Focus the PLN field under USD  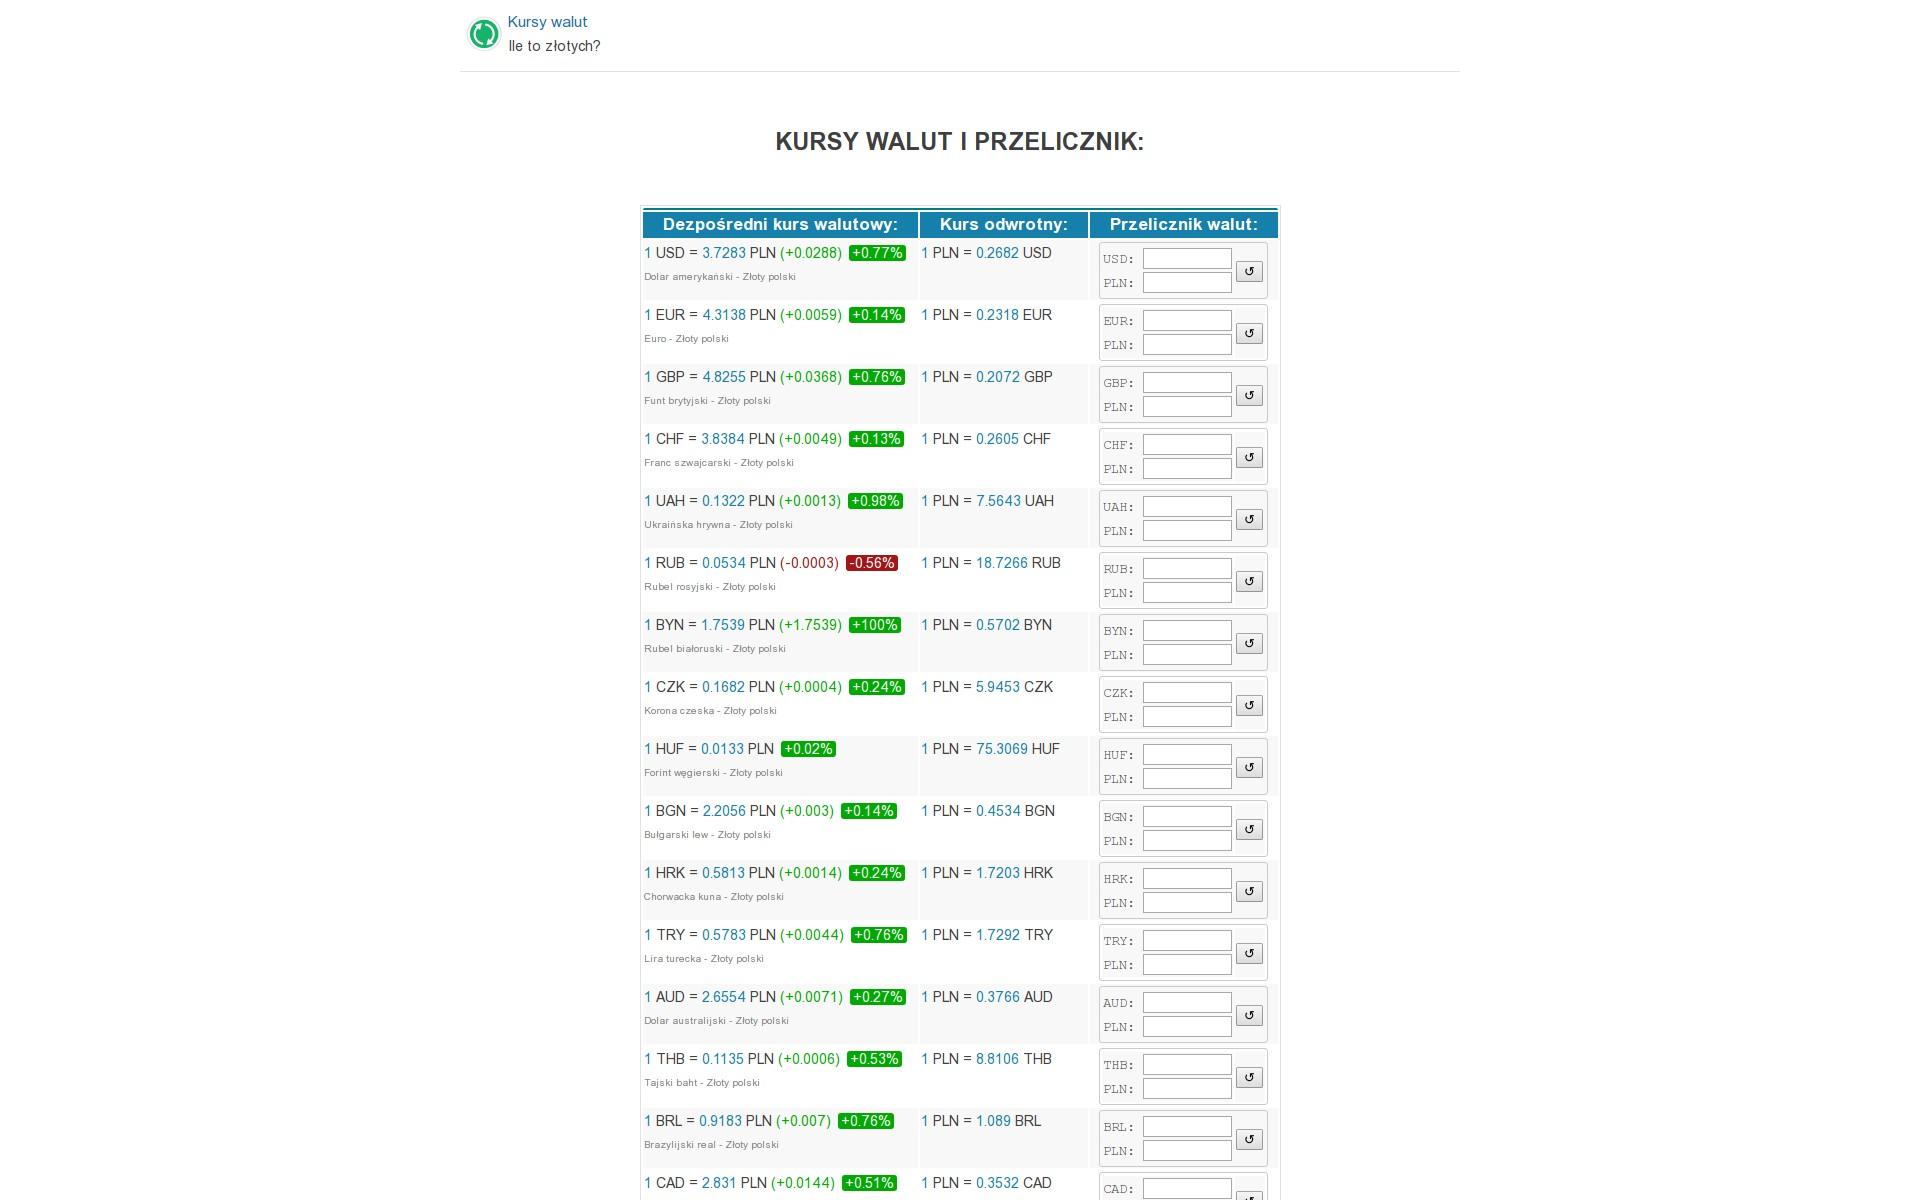(1187, 283)
